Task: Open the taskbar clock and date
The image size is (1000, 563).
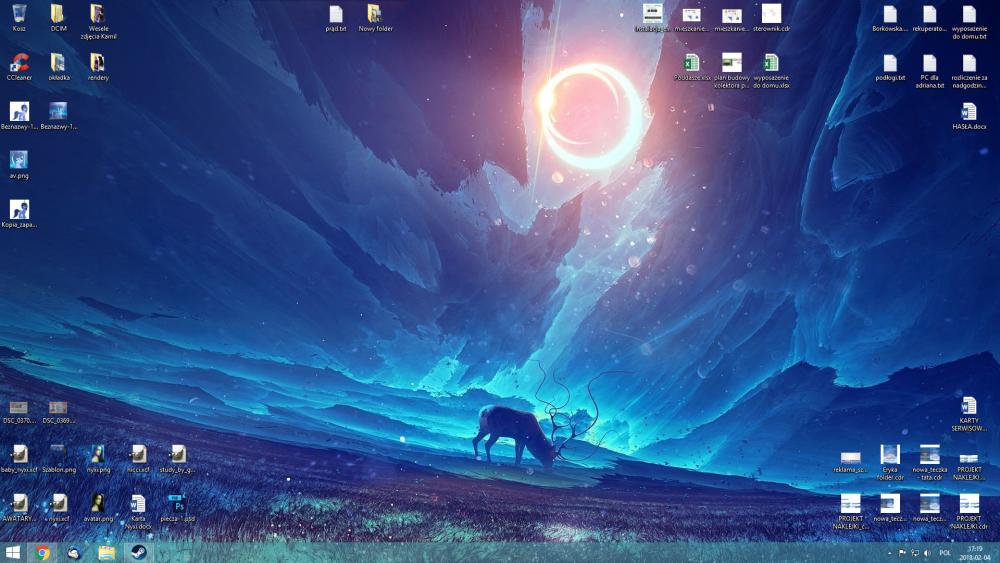Action: [975, 553]
